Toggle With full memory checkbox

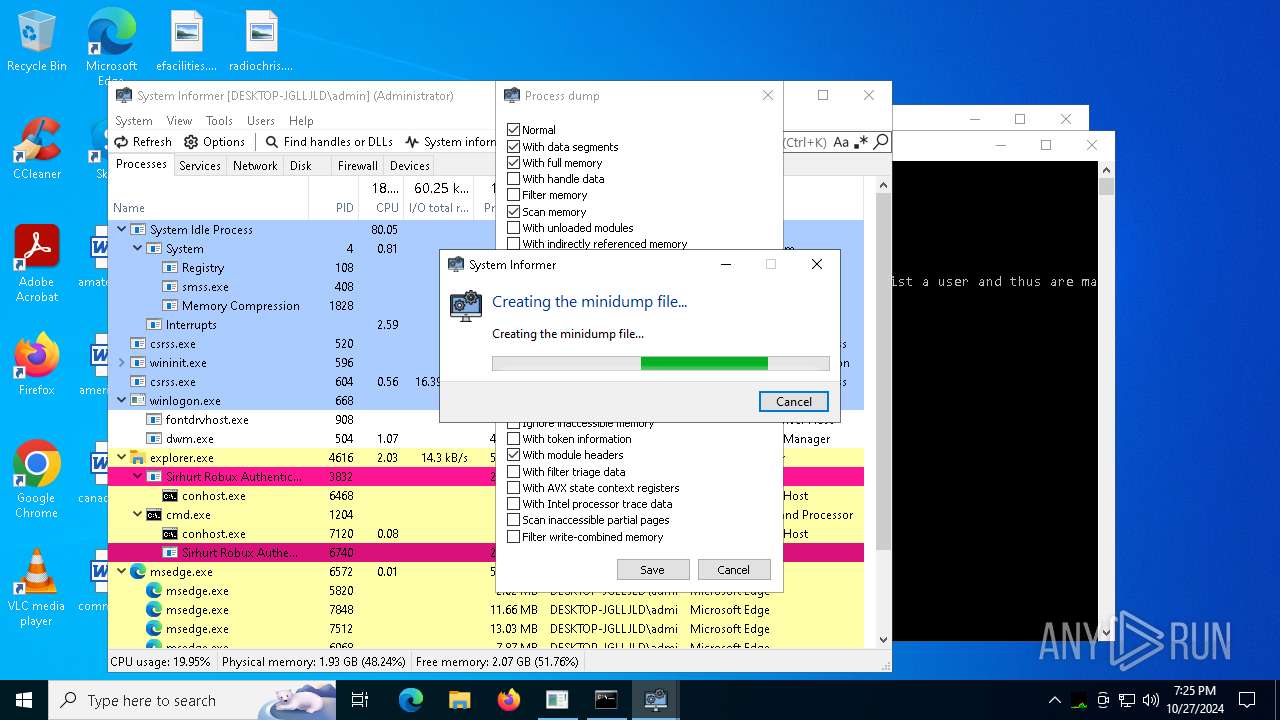tap(513, 162)
